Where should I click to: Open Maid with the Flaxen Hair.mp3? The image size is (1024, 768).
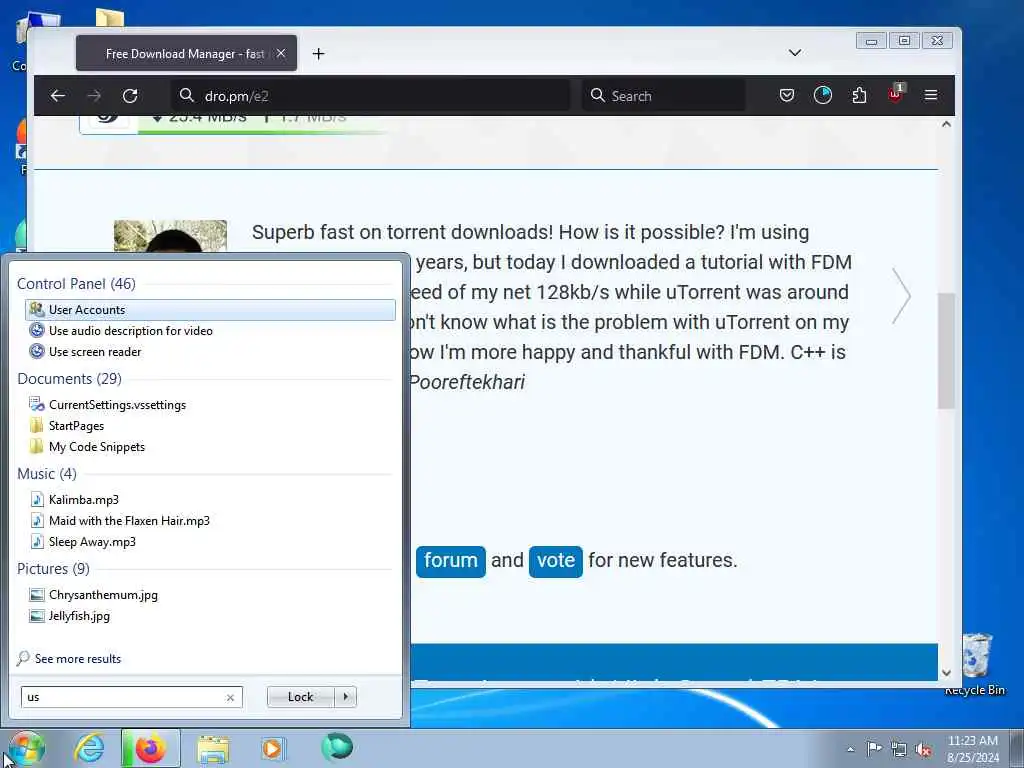coord(210,520)
